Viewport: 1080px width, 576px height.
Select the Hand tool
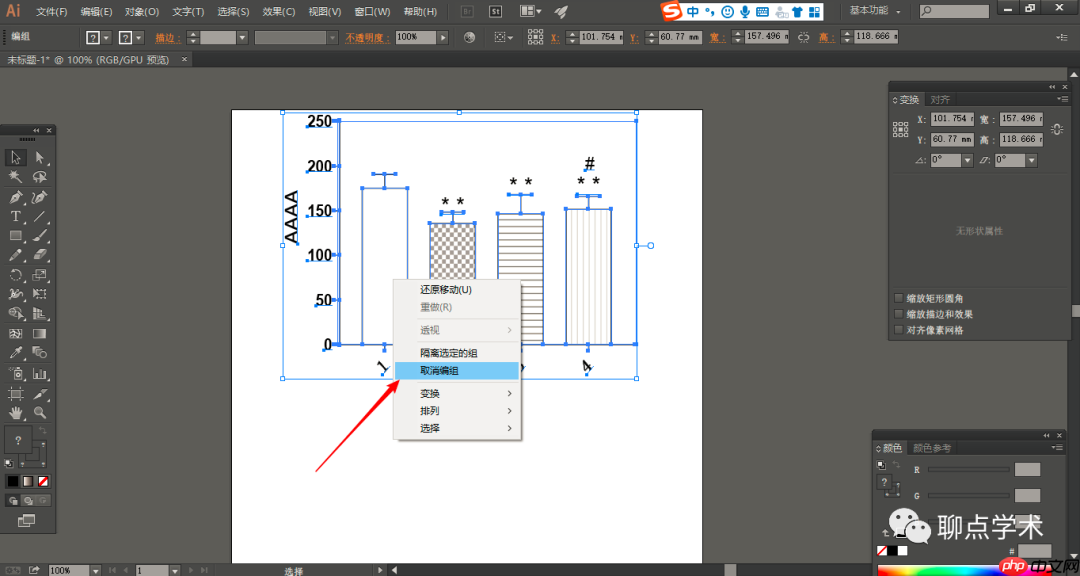[x=16, y=412]
